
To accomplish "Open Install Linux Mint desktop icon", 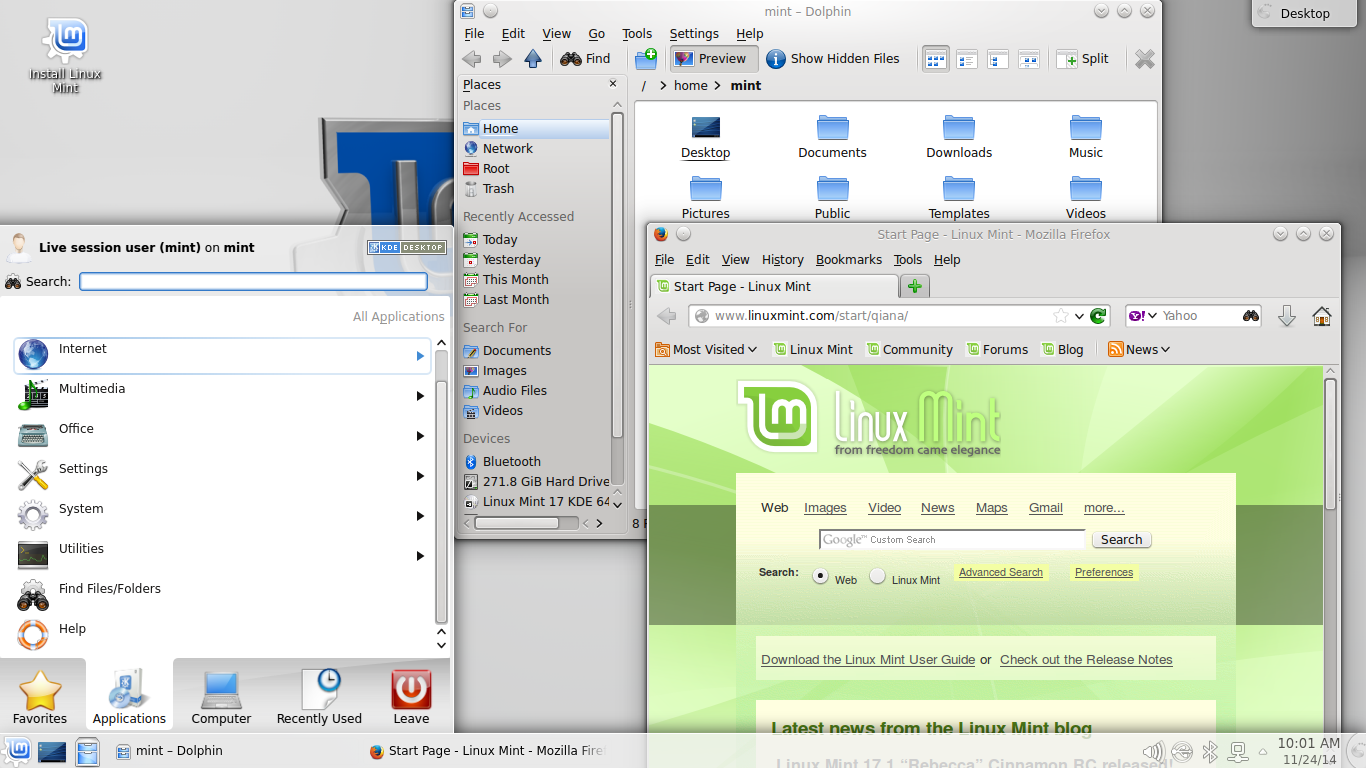I will pos(65,55).
